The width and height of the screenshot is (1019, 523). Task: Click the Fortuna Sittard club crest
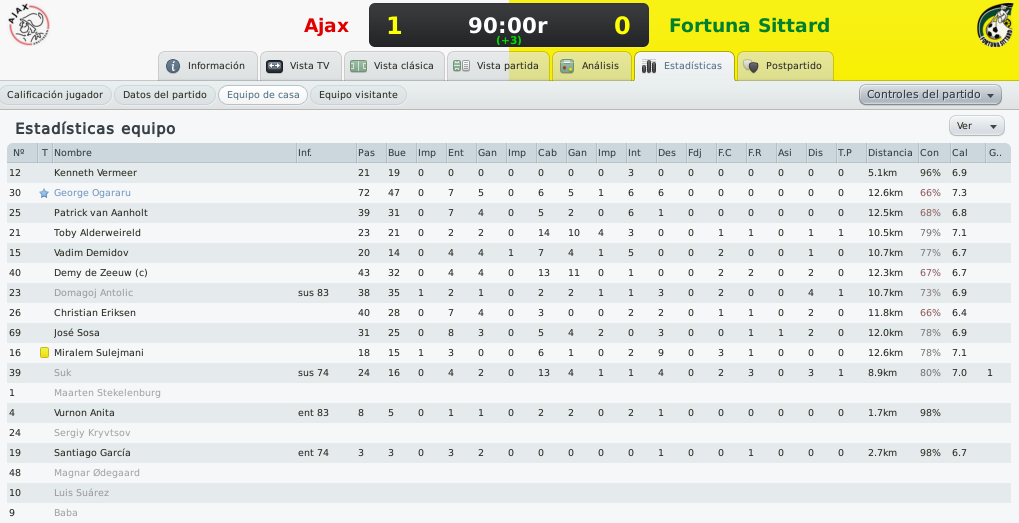(x=996, y=26)
